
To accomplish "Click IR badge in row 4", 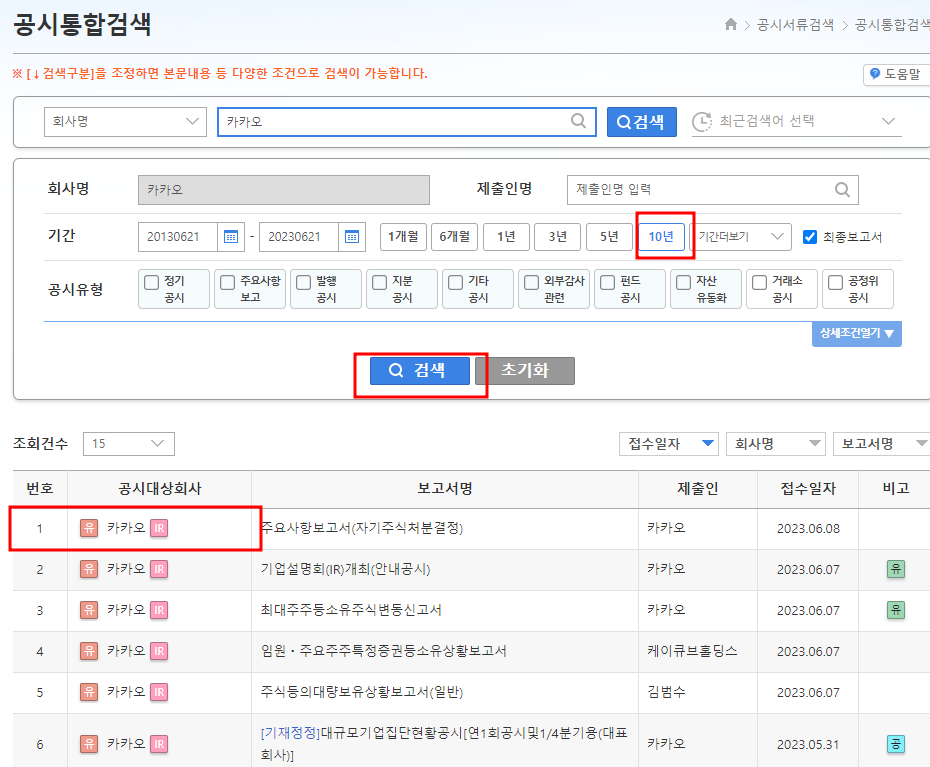I will click(x=159, y=651).
